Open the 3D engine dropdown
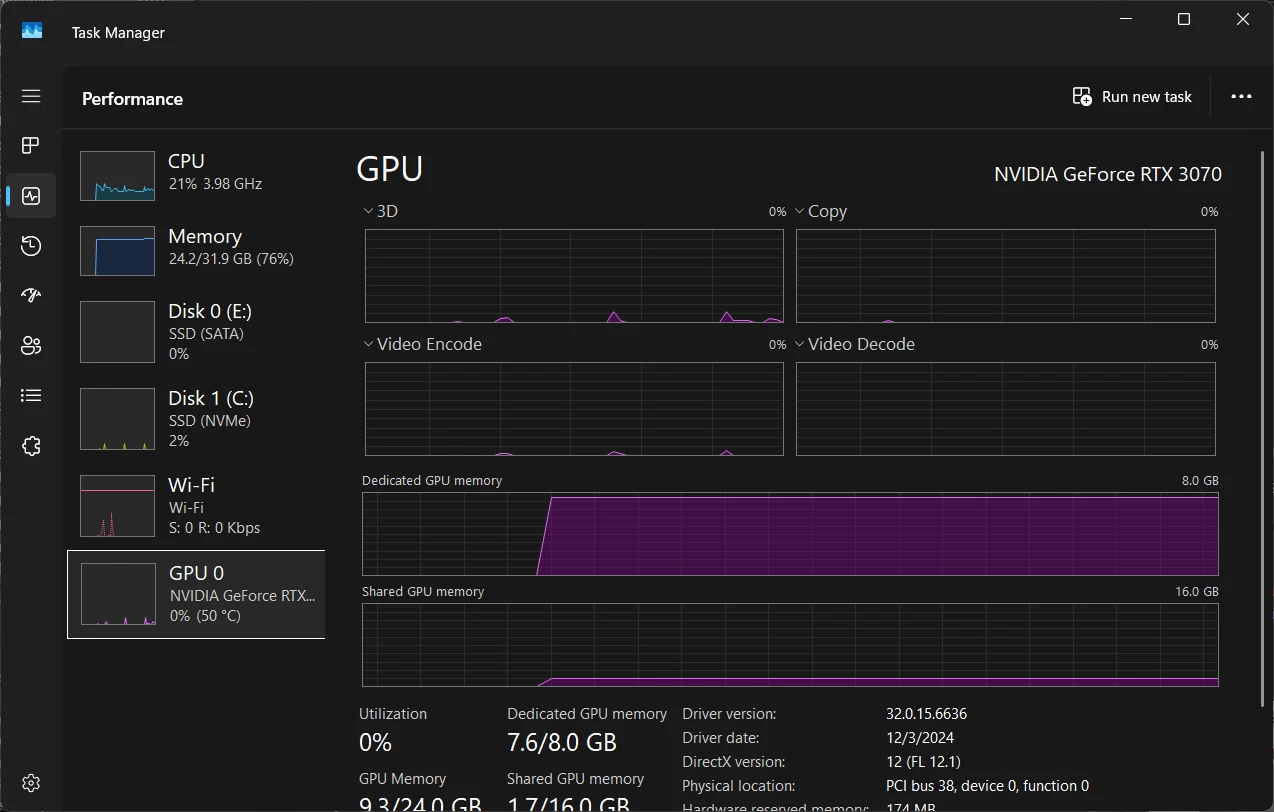 (x=381, y=211)
